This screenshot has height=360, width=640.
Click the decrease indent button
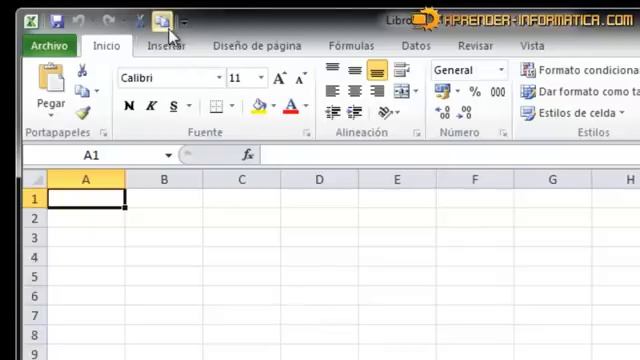[333, 112]
